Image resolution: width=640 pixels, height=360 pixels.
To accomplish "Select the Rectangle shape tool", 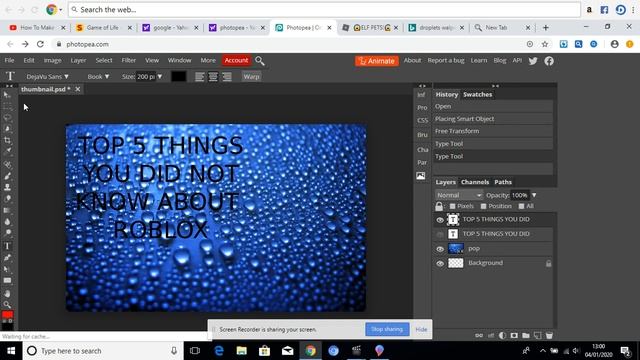I will coord(7,280).
